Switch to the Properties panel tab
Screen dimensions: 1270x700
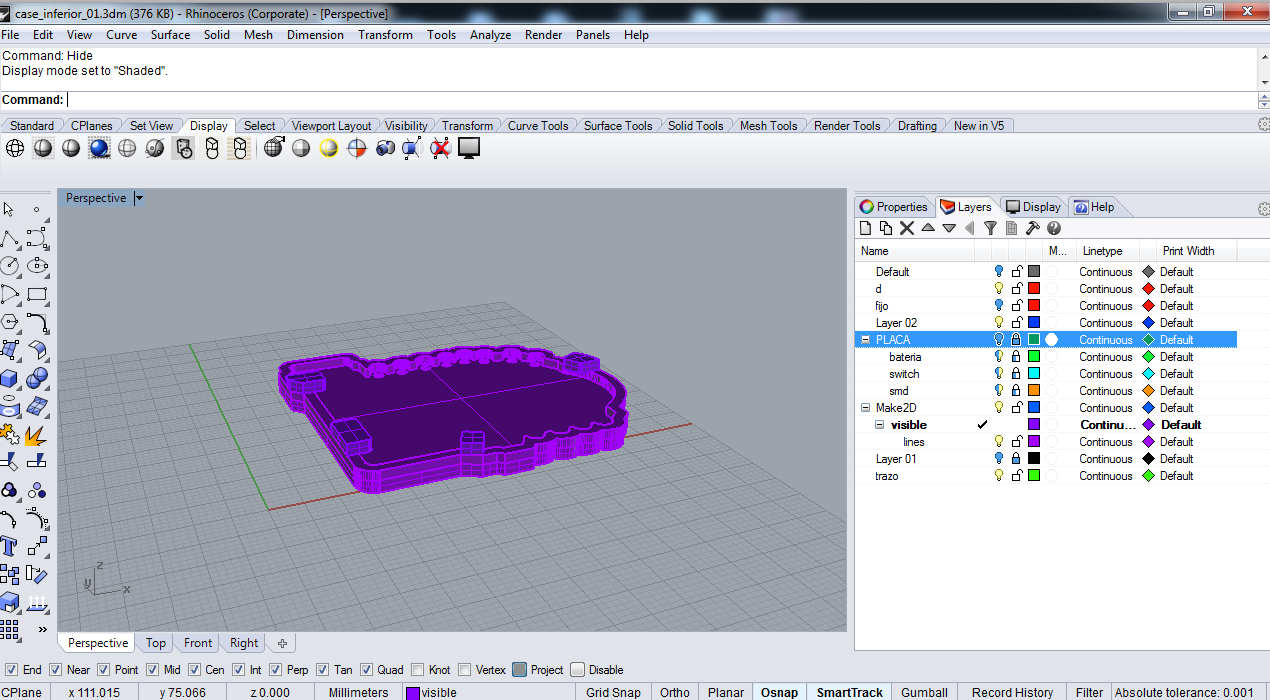(894, 207)
